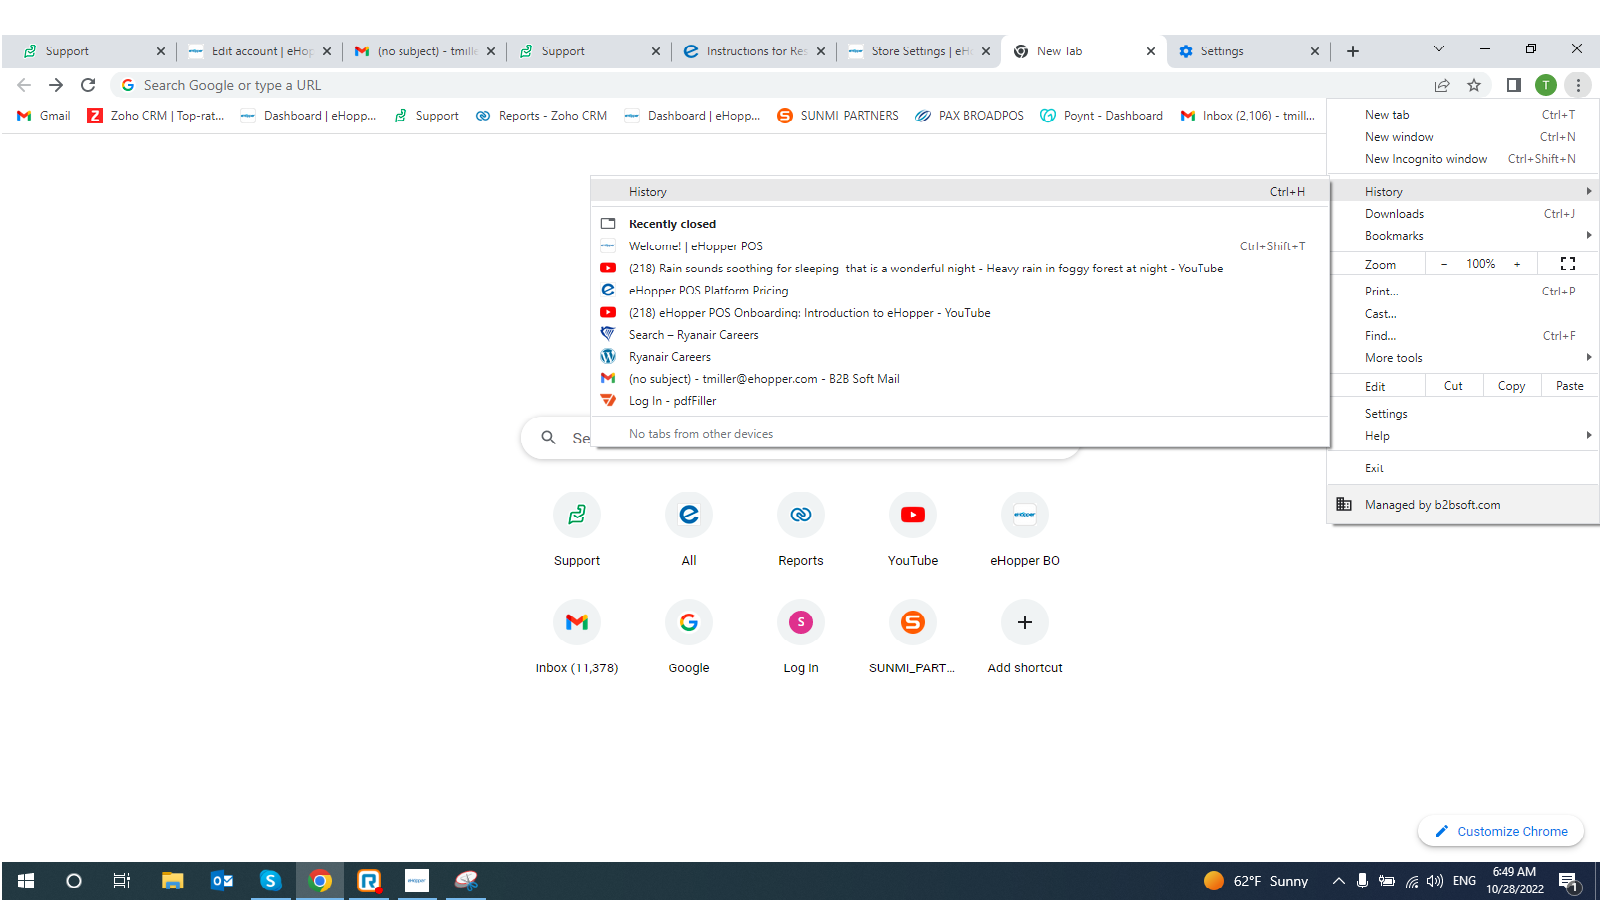Reopen B2B Soft Mail no subject tab
The image size is (1600, 900).
point(961,379)
